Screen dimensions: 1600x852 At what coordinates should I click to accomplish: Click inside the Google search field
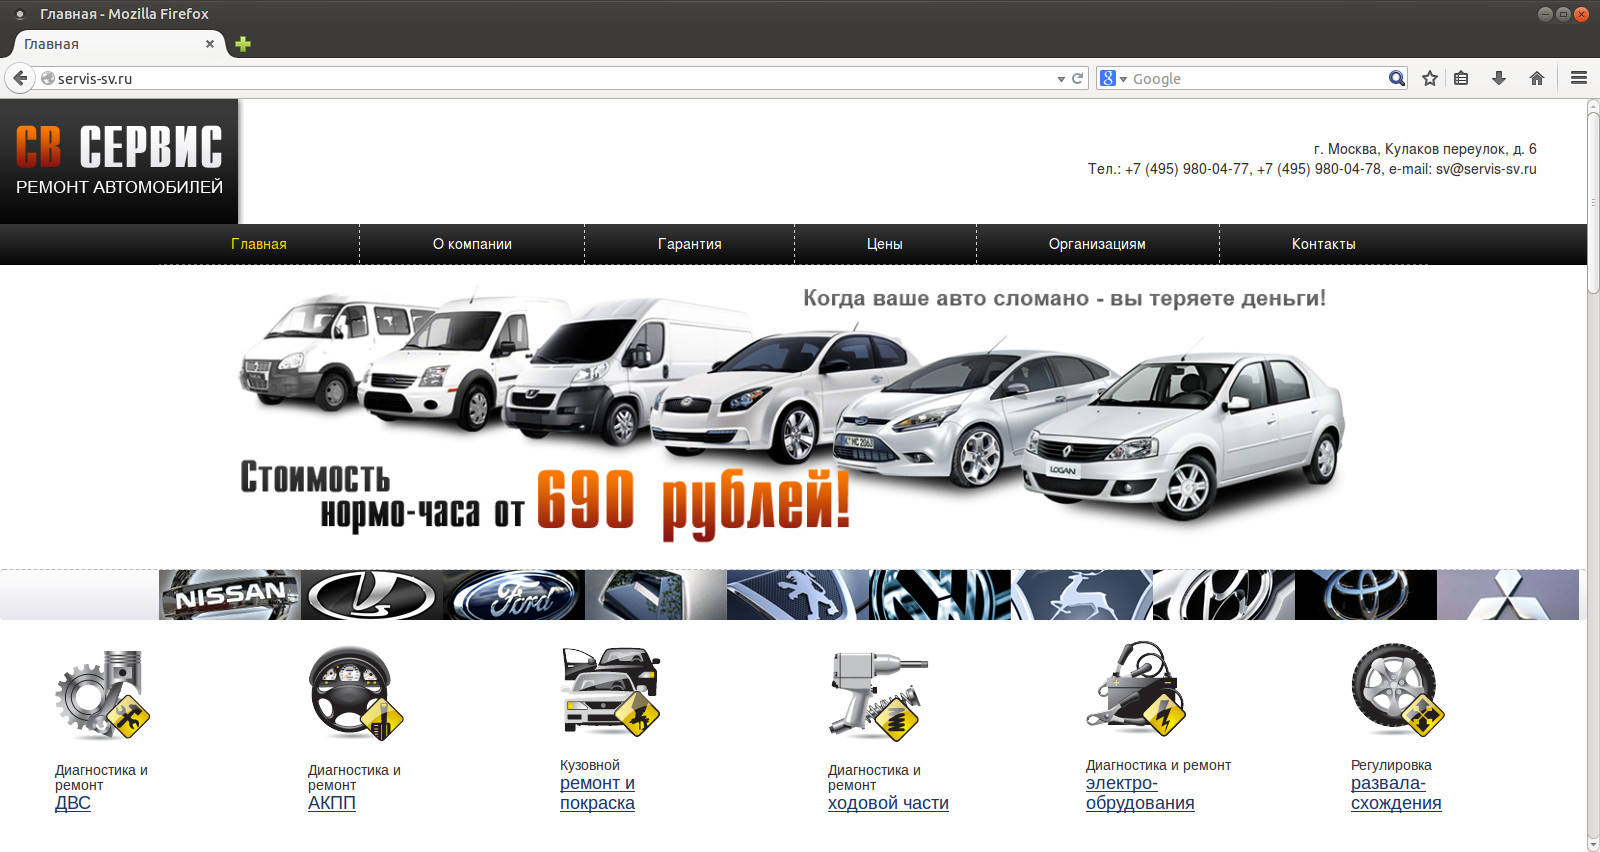pos(1255,78)
